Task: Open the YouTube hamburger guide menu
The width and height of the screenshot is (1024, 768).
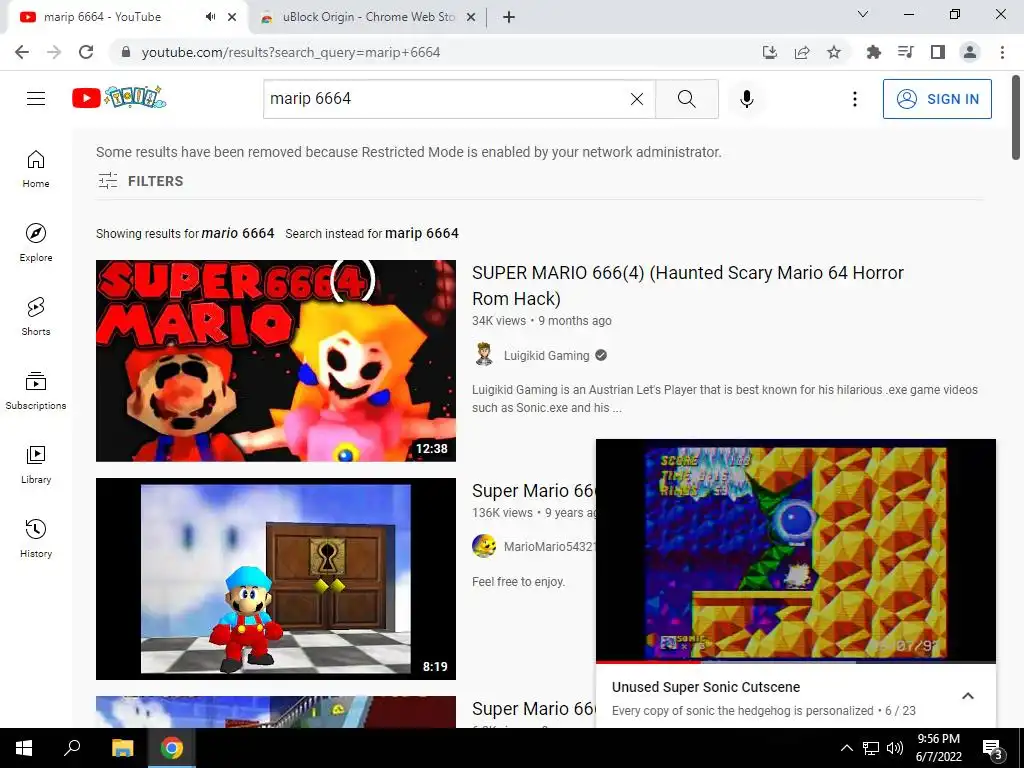Action: 36,99
